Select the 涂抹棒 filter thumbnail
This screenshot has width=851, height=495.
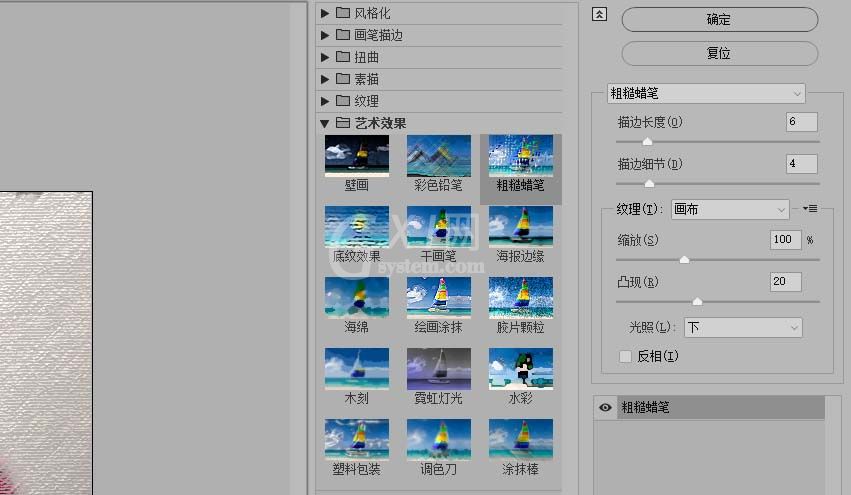point(520,440)
